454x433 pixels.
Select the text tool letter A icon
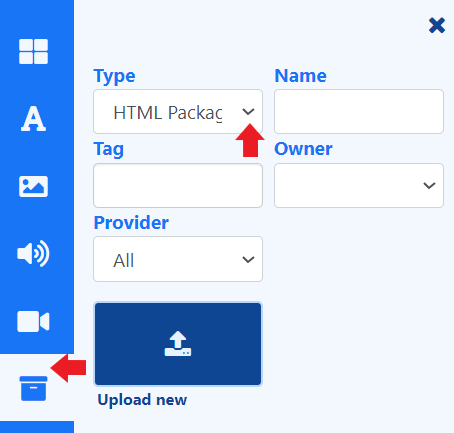33,119
